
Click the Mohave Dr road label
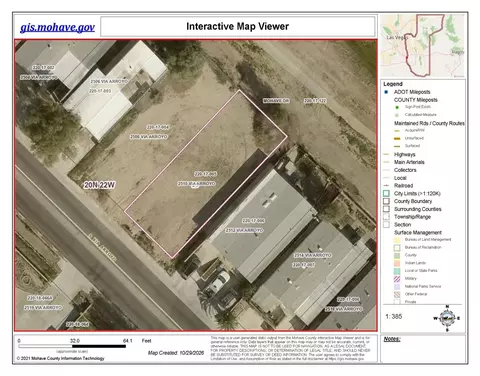[276, 101]
